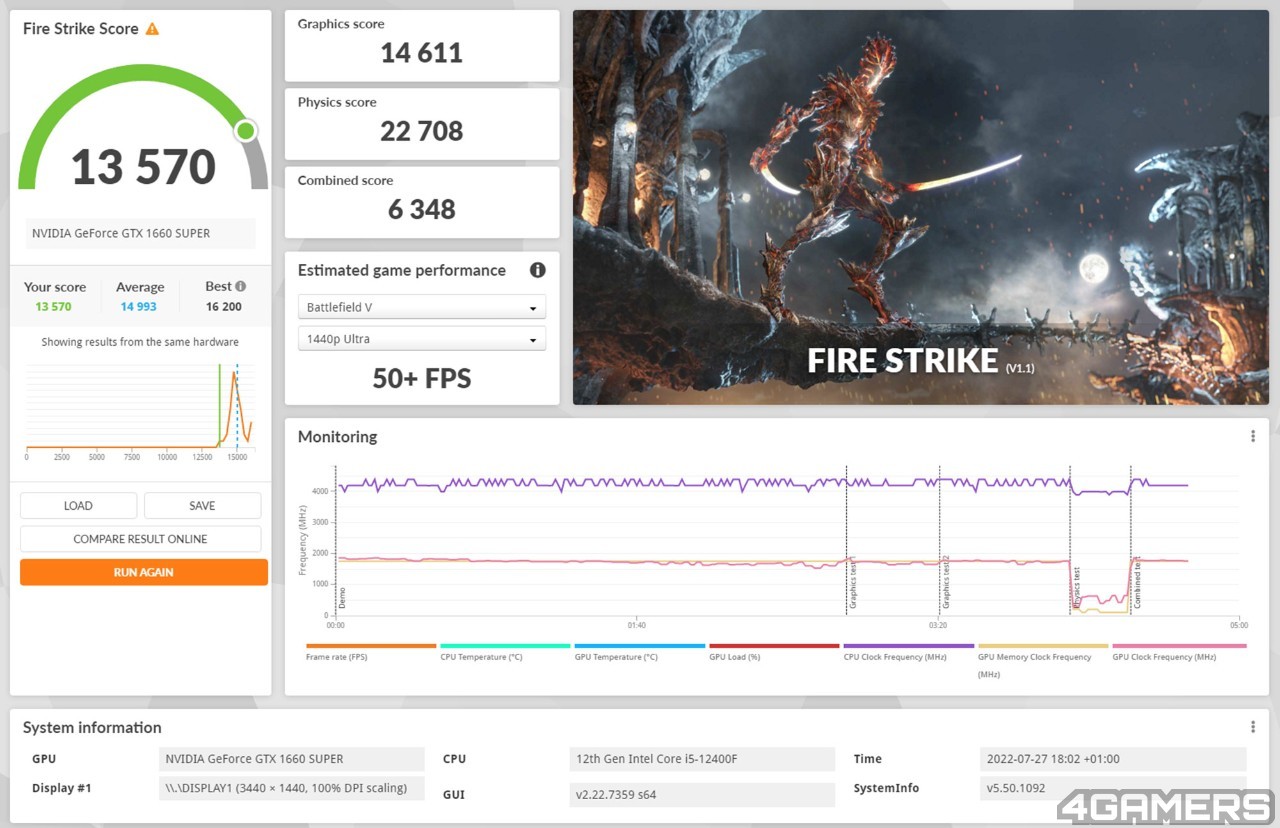
Task: Click the Graphics test 2 chart marker
Action: [945, 584]
